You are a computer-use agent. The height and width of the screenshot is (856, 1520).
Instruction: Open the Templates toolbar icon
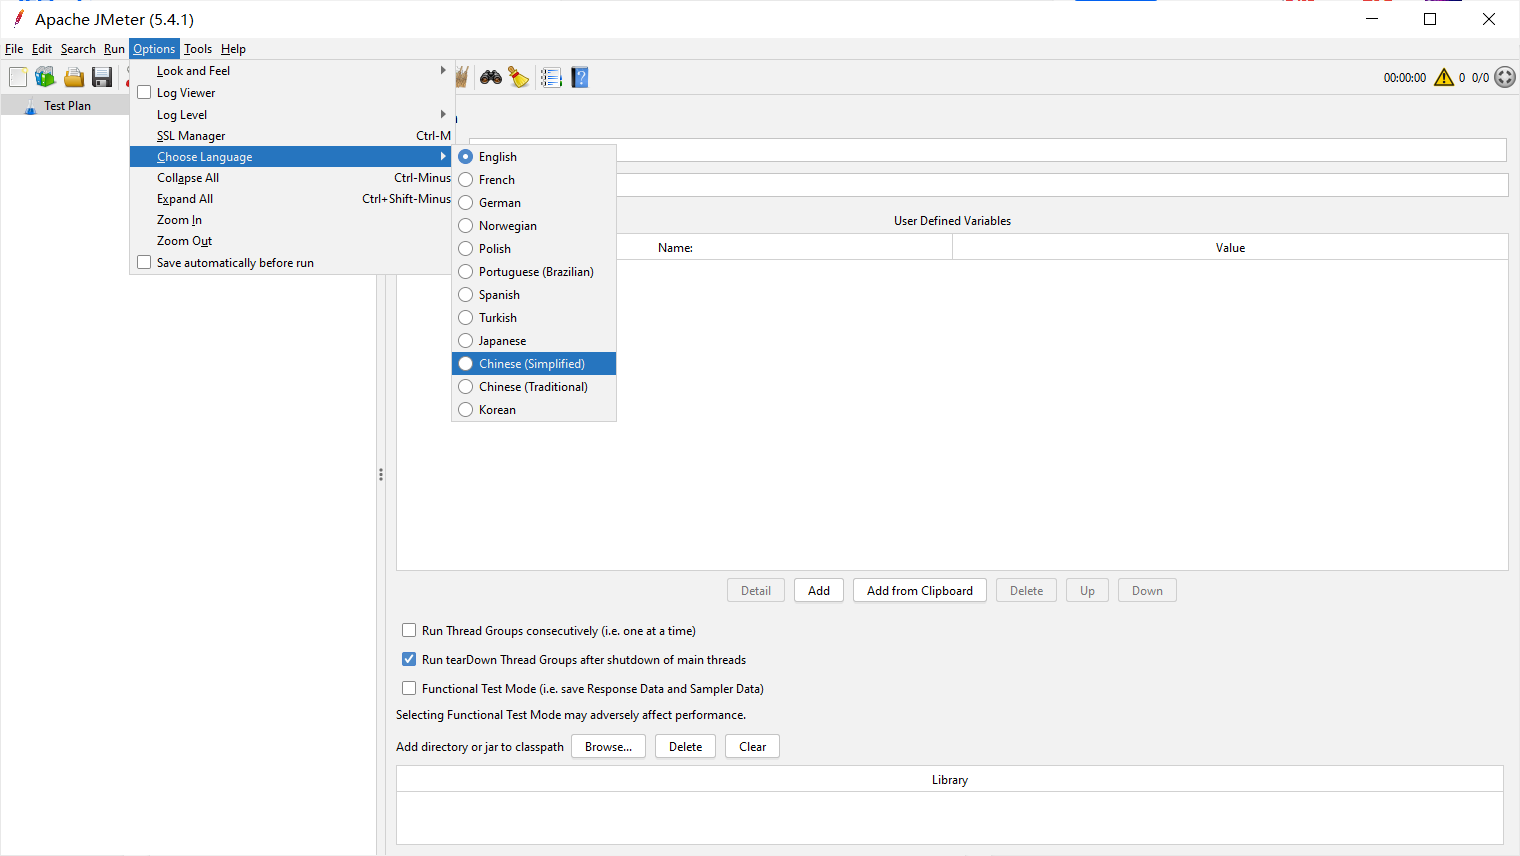tap(45, 77)
